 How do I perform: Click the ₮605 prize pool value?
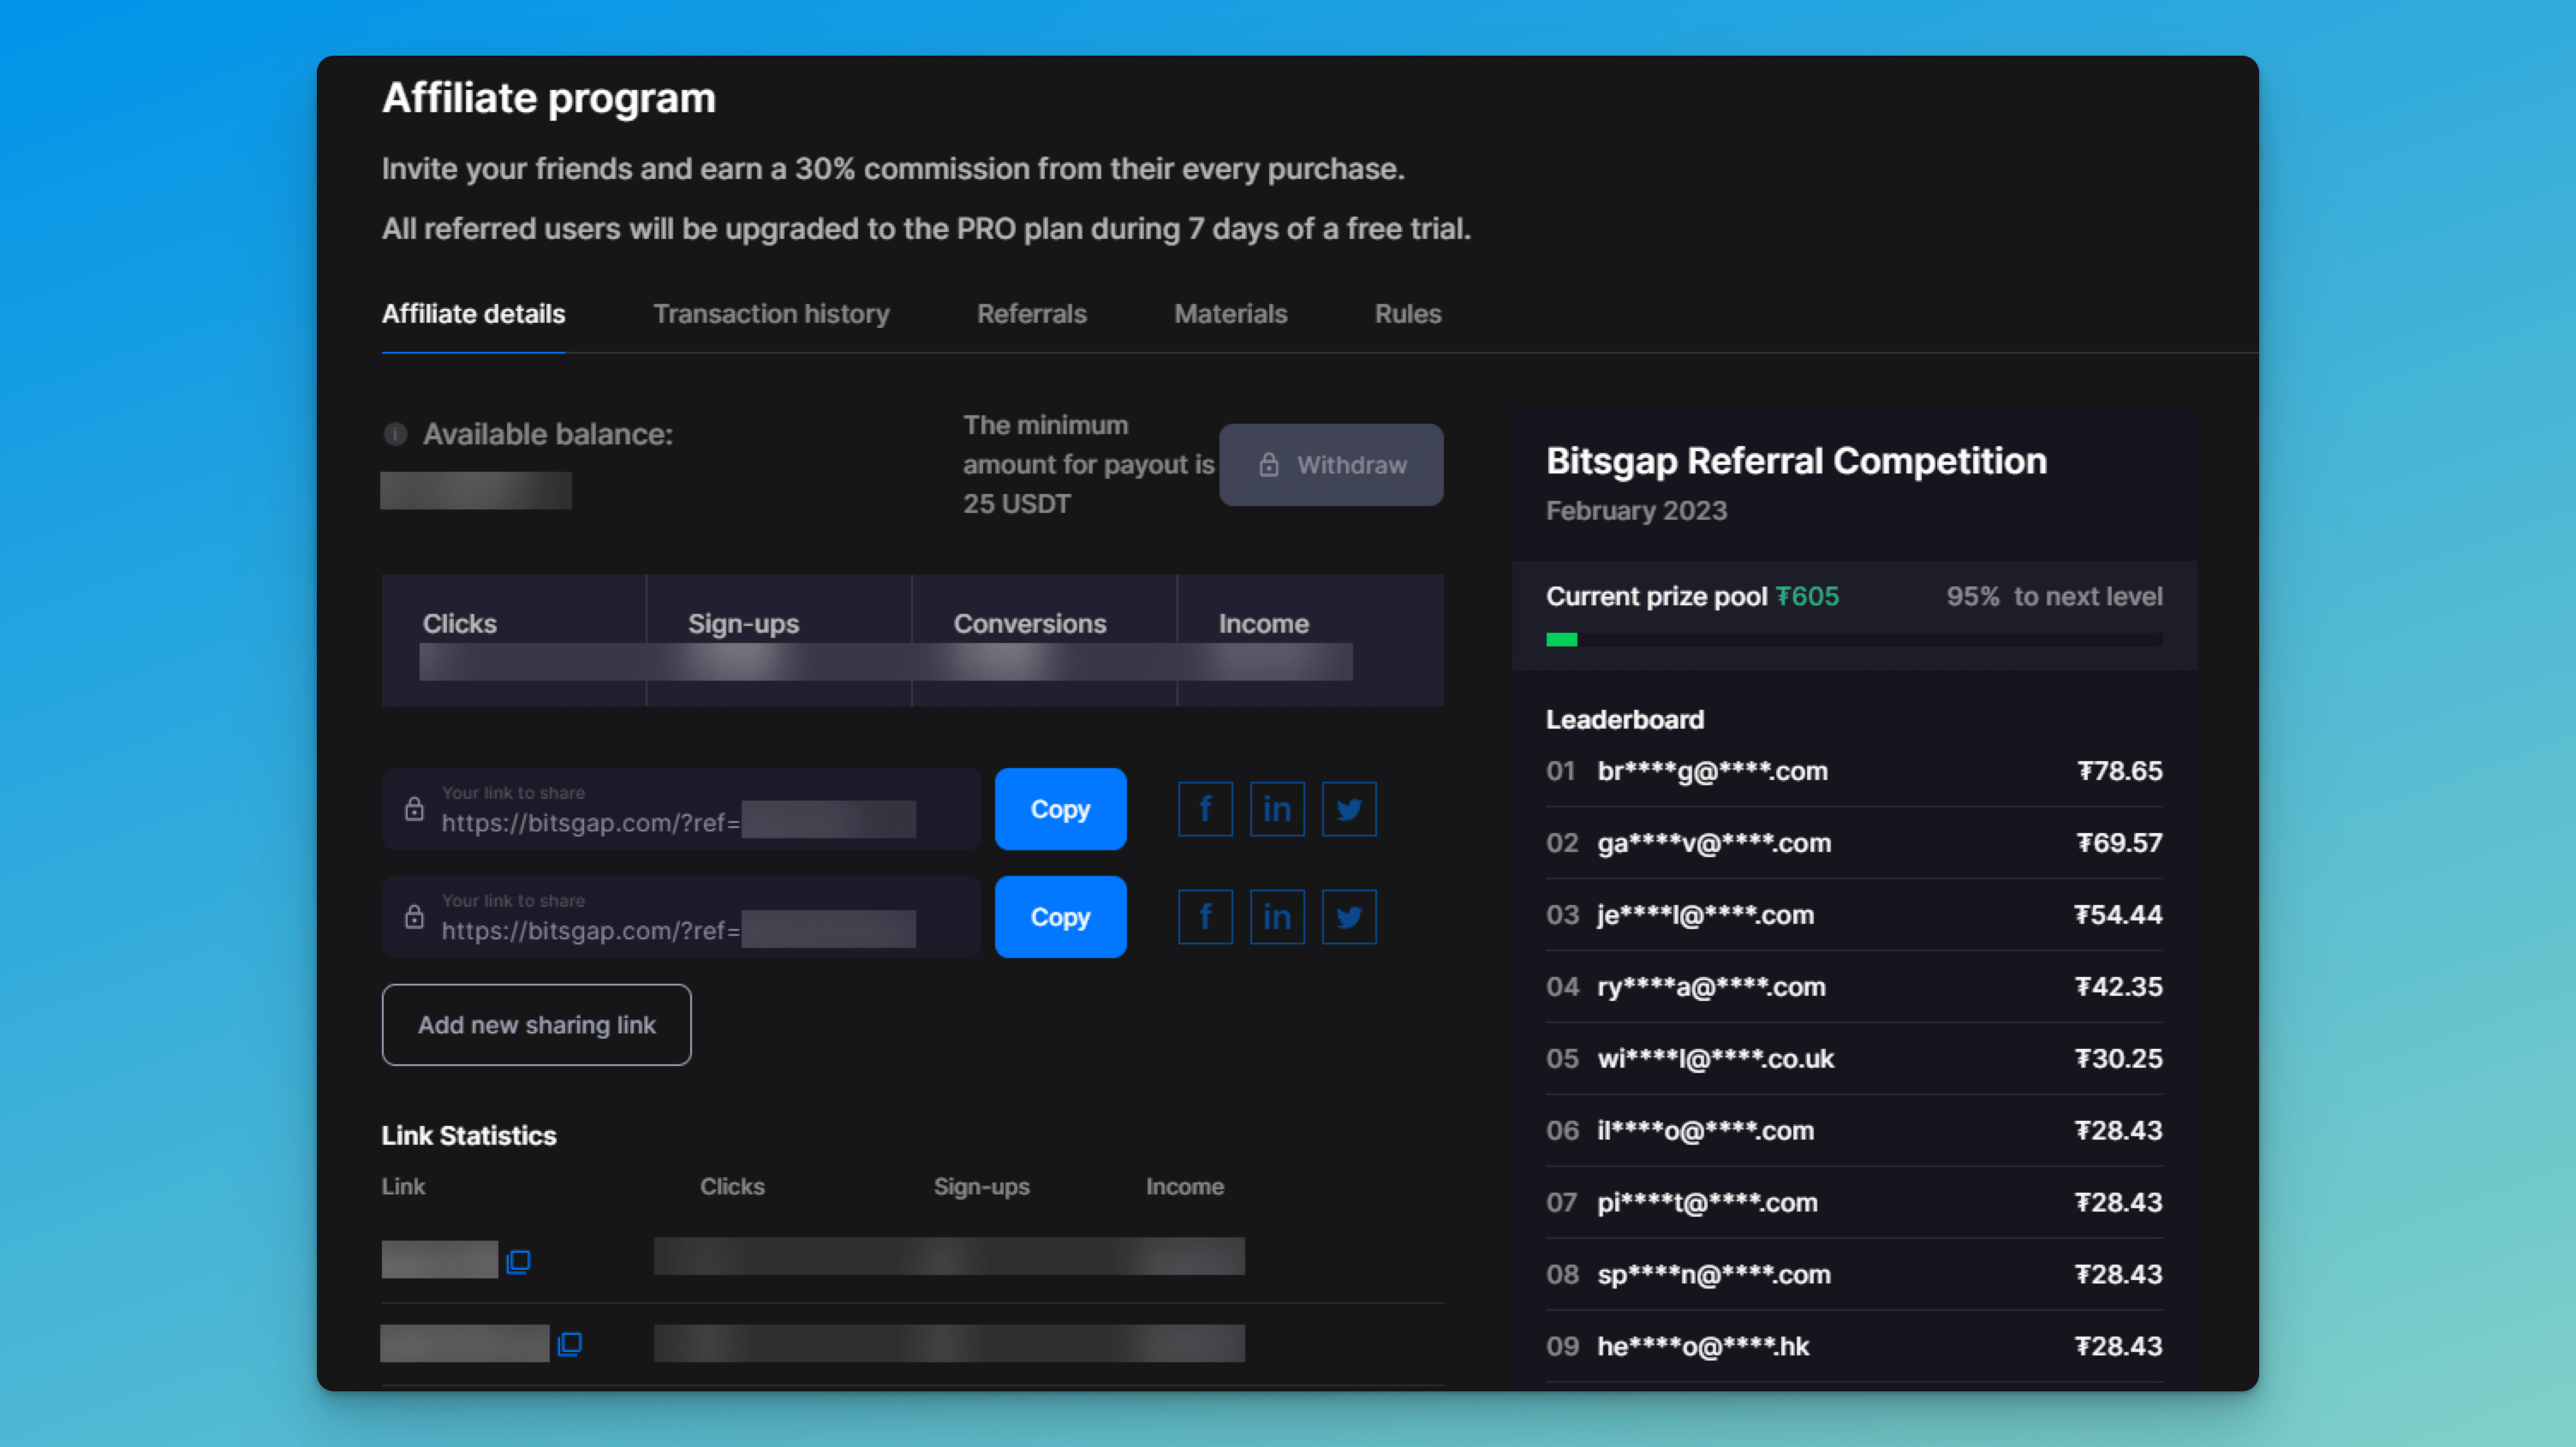click(x=1807, y=597)
